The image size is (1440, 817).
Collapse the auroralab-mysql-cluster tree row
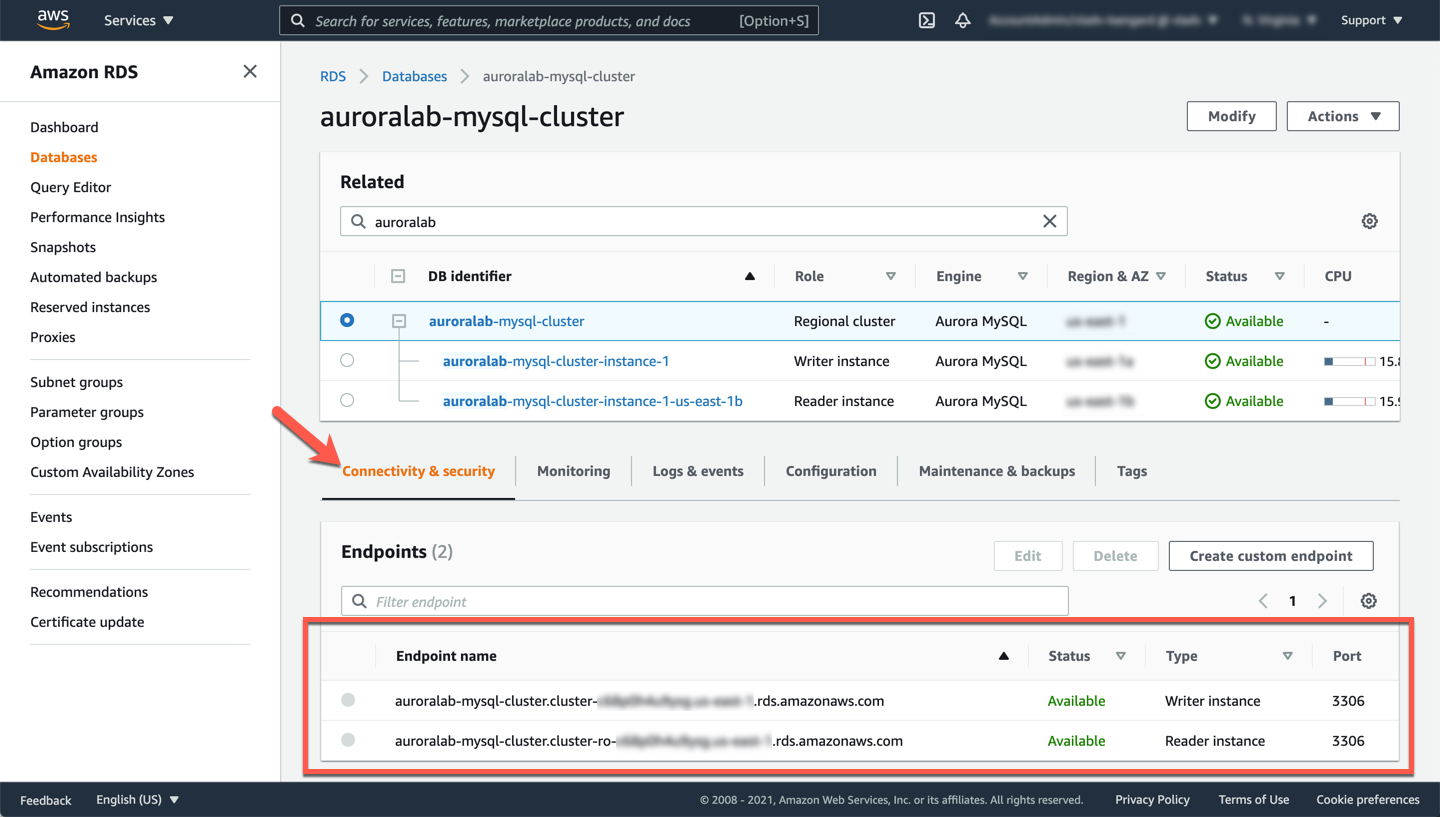click(399, 321)
